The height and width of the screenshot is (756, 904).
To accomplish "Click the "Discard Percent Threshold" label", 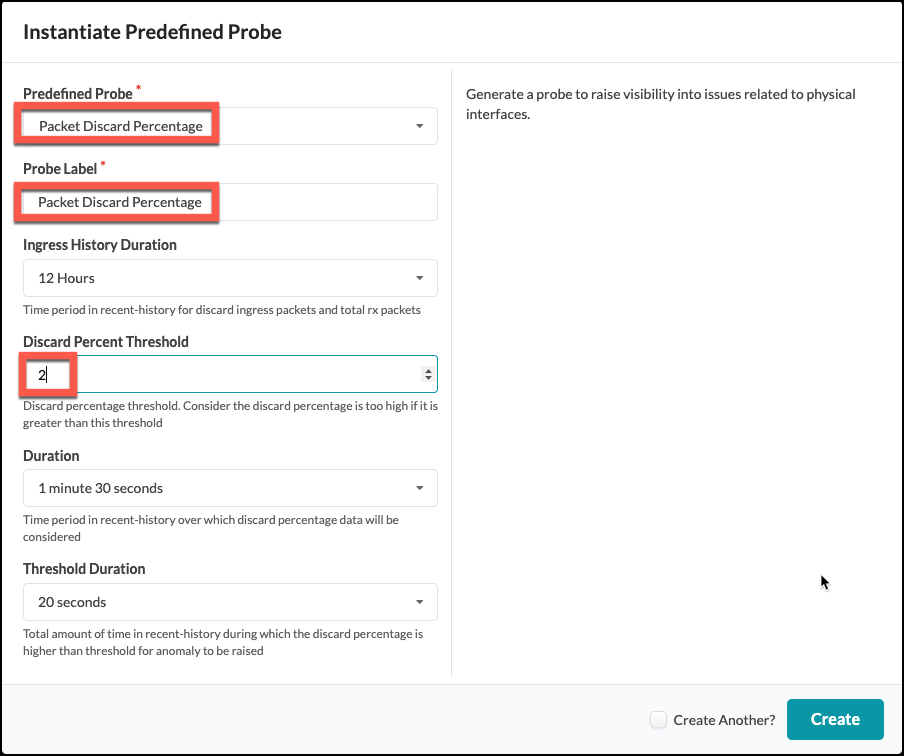I will tap(106, 341).
